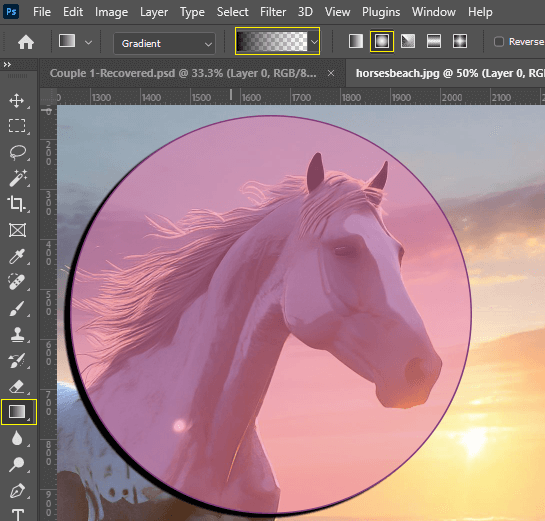Open the View menu
This screenshot has height=521, width=545.
coord(337,12)
